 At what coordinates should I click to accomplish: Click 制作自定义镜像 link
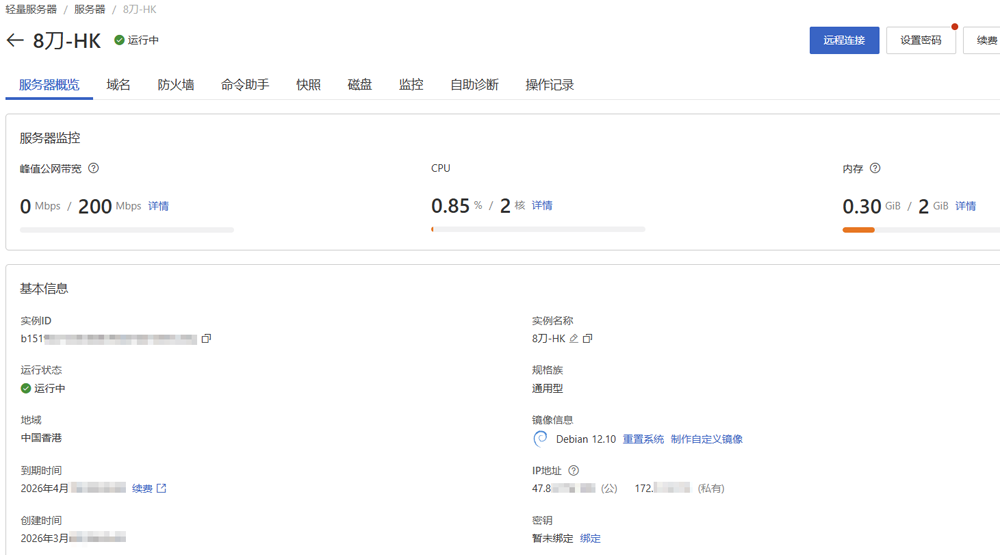[706, 439]
